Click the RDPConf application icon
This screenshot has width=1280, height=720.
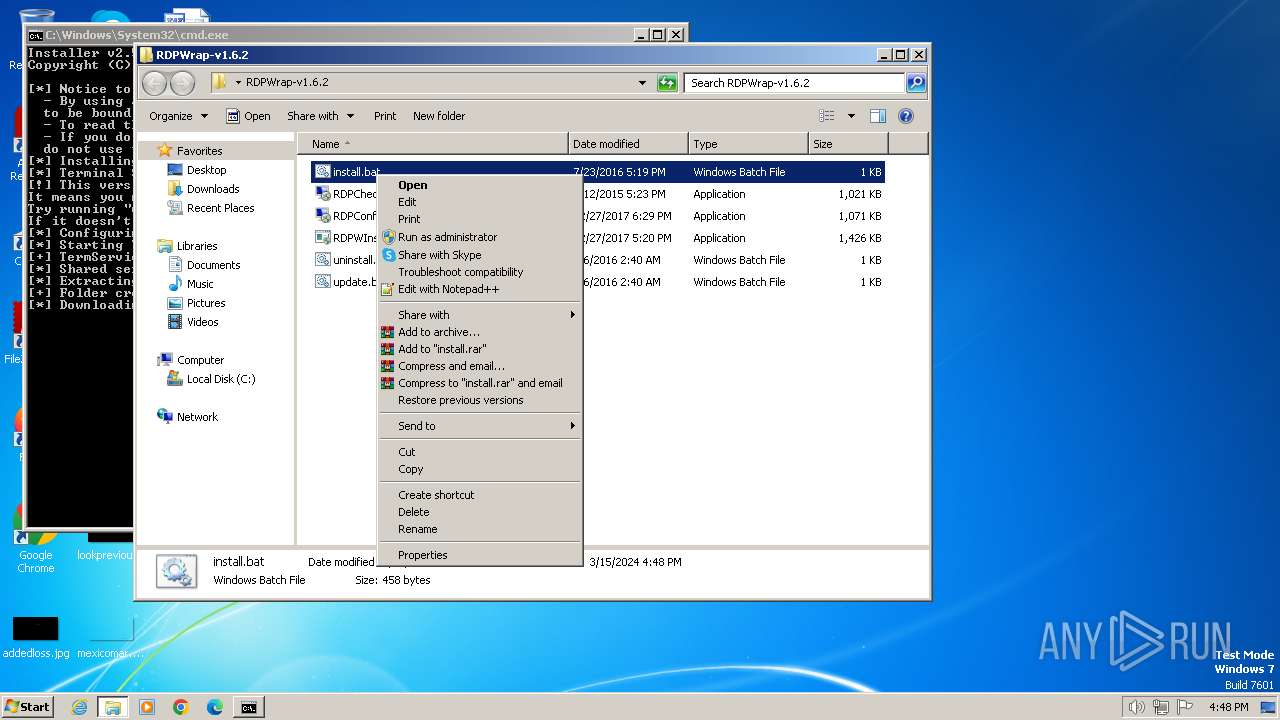click(323, 216)
